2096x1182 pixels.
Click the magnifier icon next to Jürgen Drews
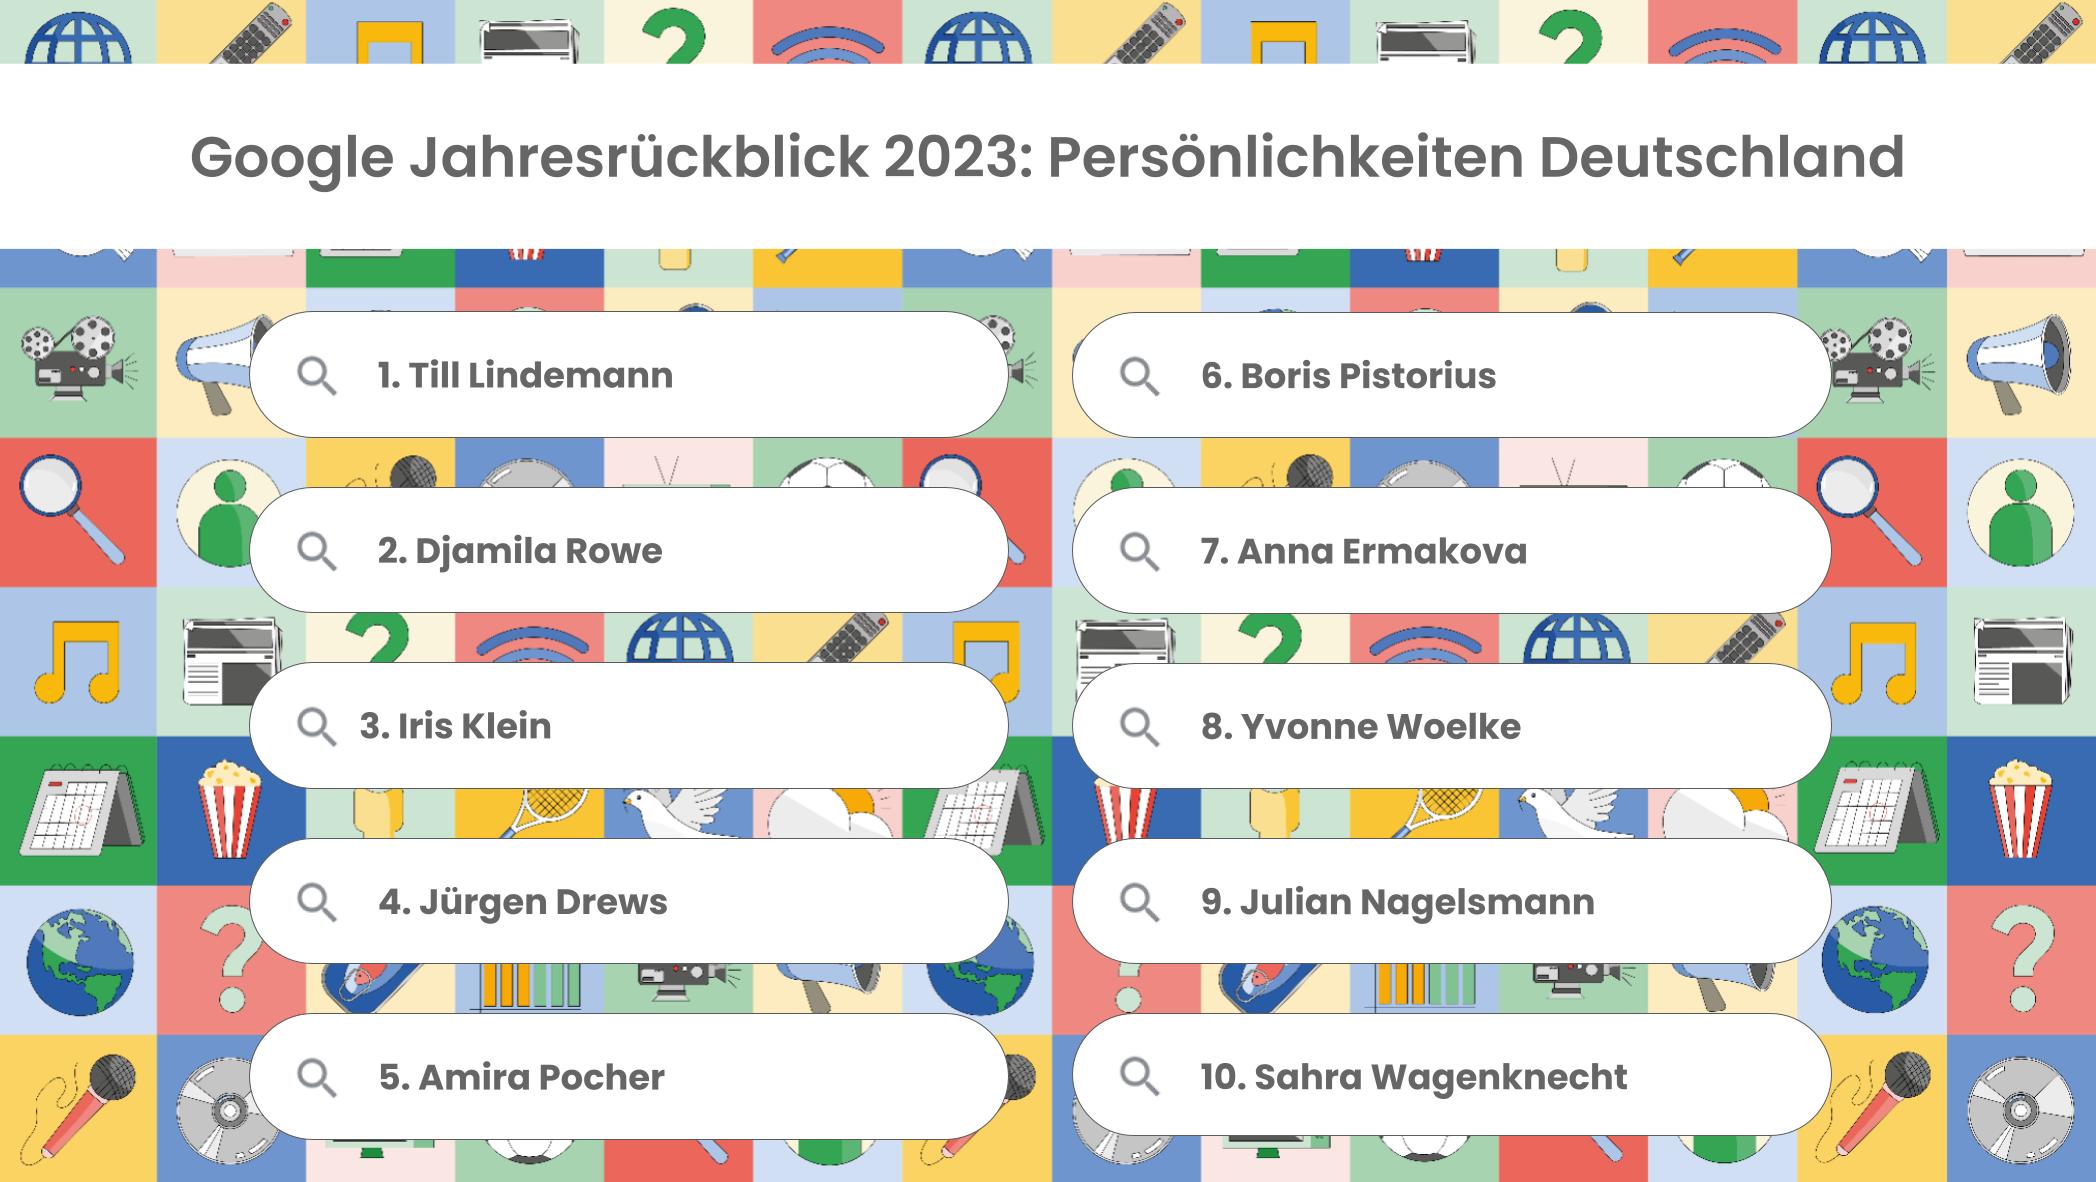click(x=317, y=902)
